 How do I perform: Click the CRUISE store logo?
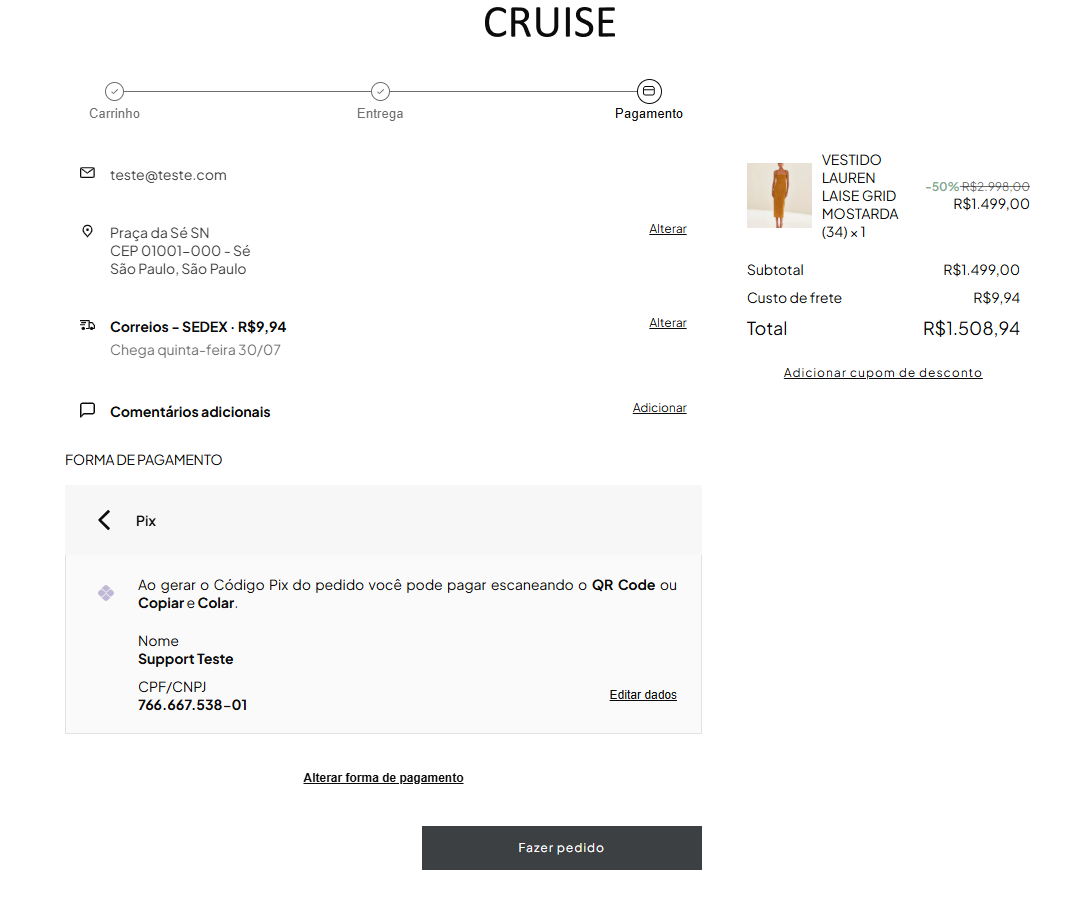[549, 22]
